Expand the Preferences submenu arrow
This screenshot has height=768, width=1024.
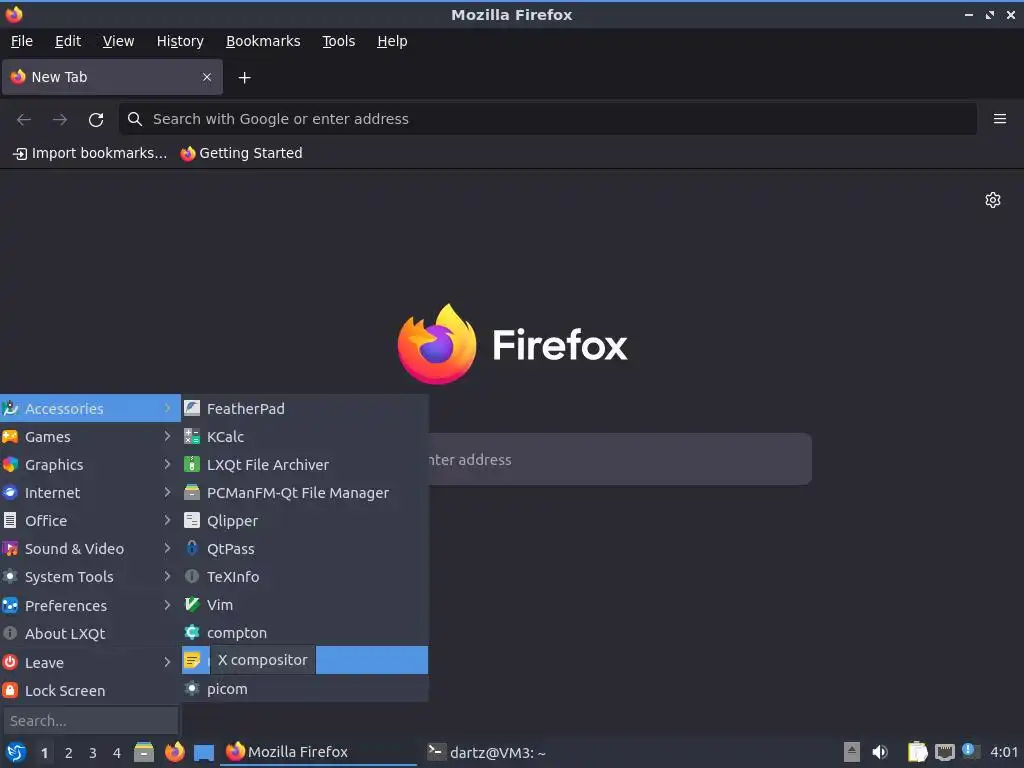[x=167, y=606]
